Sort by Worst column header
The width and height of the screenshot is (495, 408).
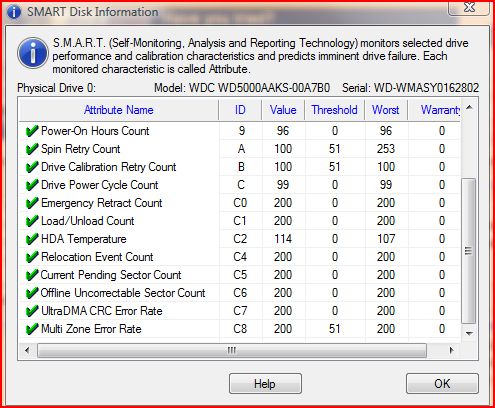[386, 110]
